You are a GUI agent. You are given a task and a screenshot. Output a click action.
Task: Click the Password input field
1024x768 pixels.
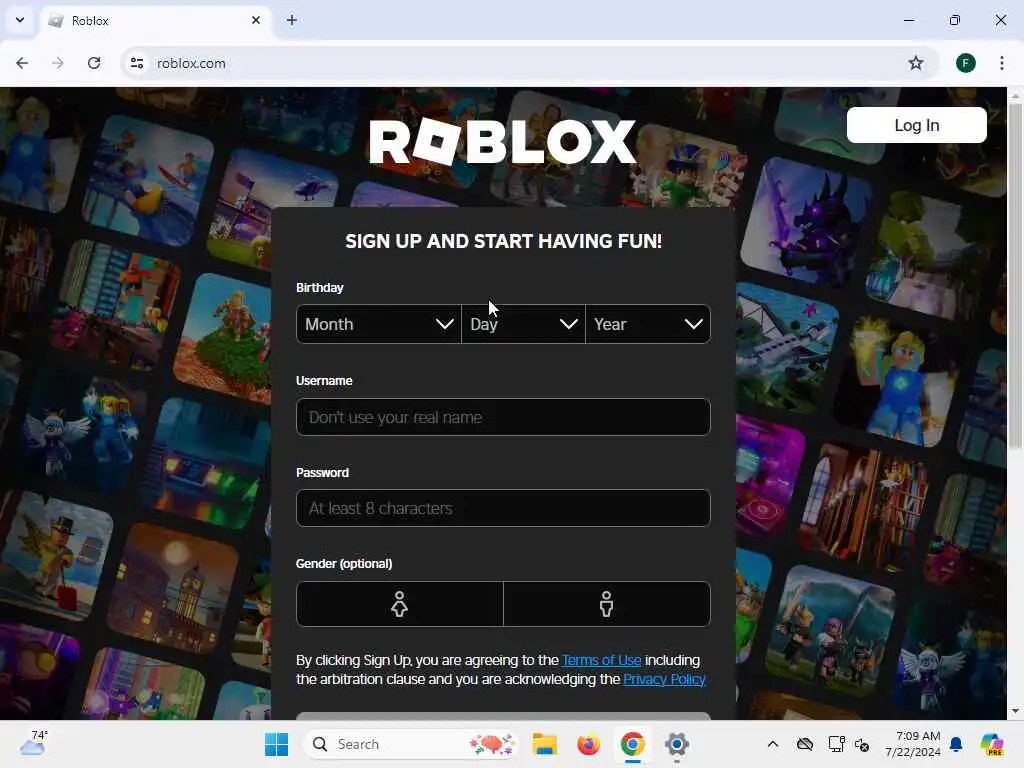[x=503, y=508]
